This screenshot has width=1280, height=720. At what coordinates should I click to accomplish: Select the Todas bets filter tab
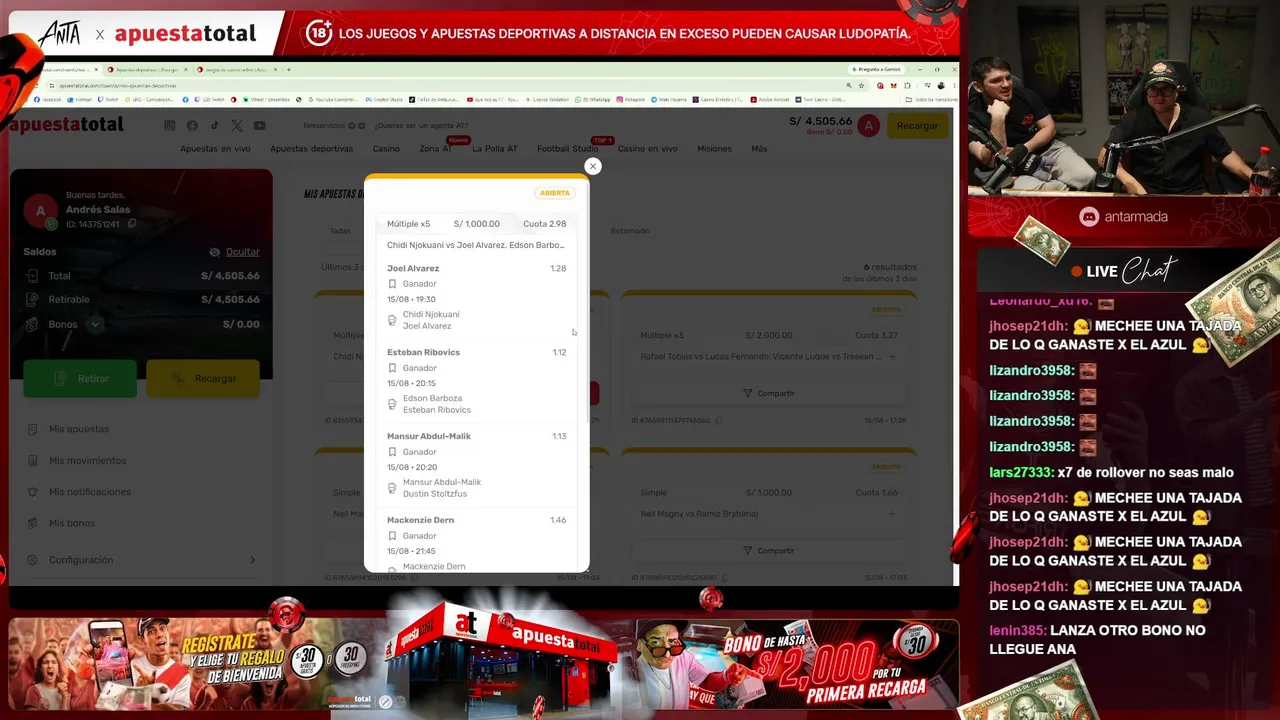[x=340, y=231]
